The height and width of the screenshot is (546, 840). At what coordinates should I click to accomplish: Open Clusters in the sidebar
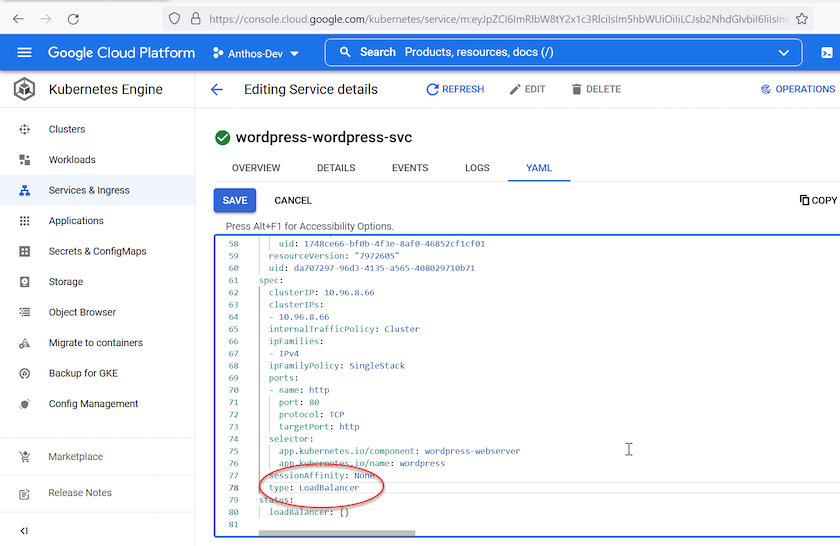coord(67,129)
